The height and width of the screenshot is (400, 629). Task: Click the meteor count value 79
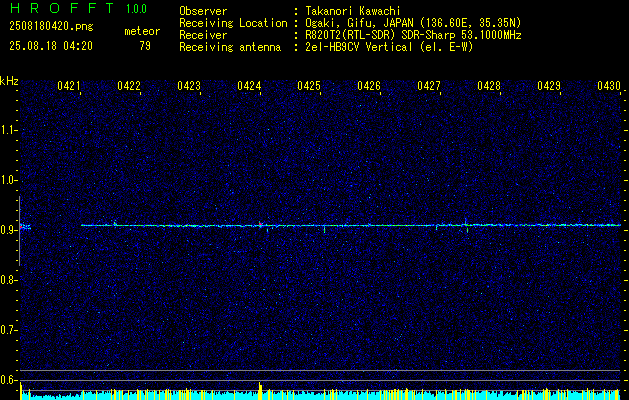(x=145, y=46)
